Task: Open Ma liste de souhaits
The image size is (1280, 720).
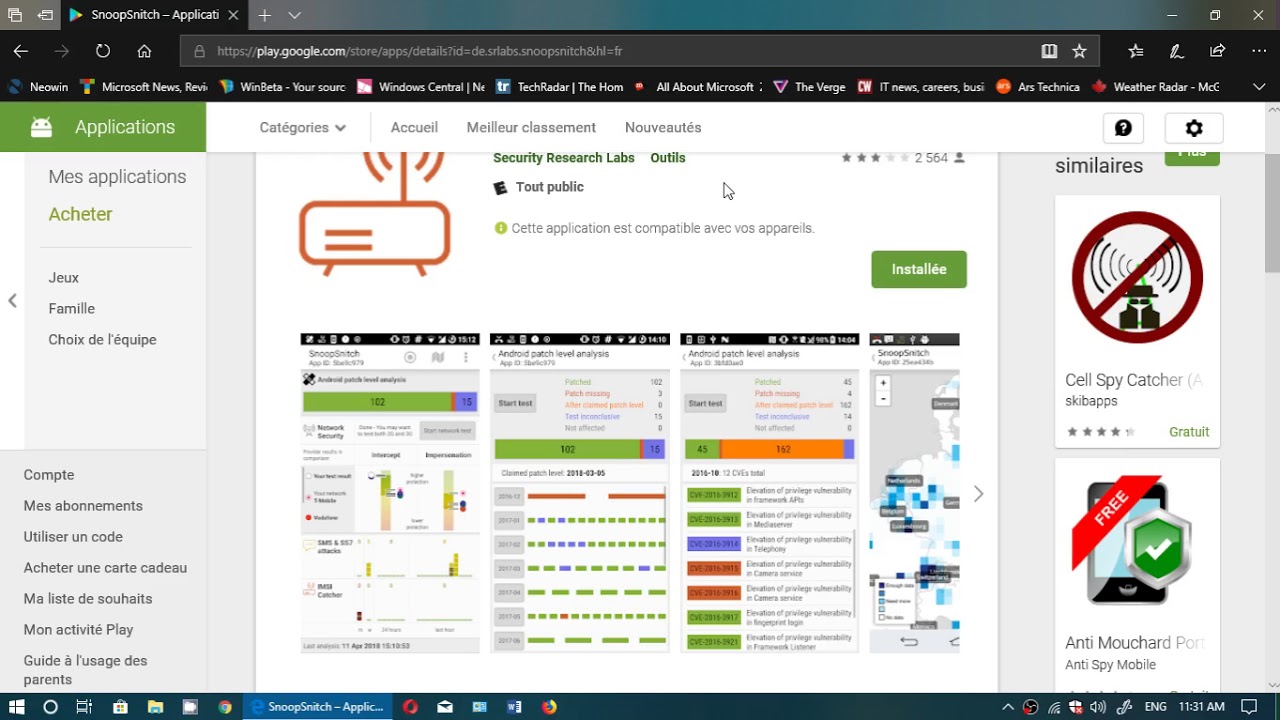Action: pos(88,599)
